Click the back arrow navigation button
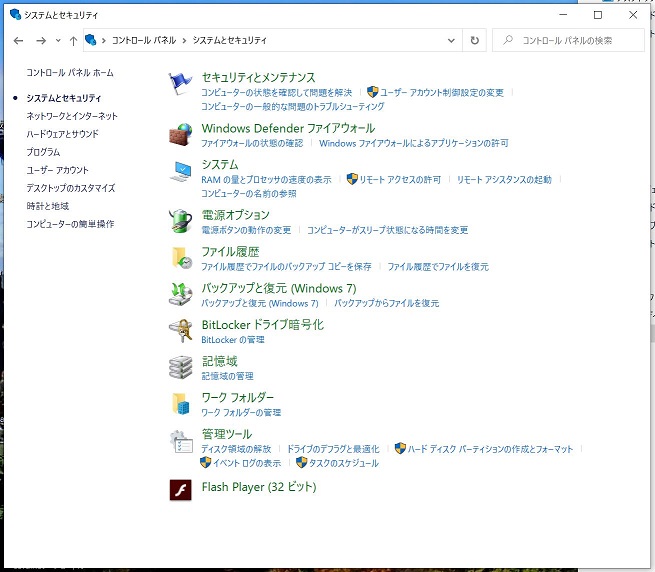Screen dimensions: 655x572 point(18,41)
